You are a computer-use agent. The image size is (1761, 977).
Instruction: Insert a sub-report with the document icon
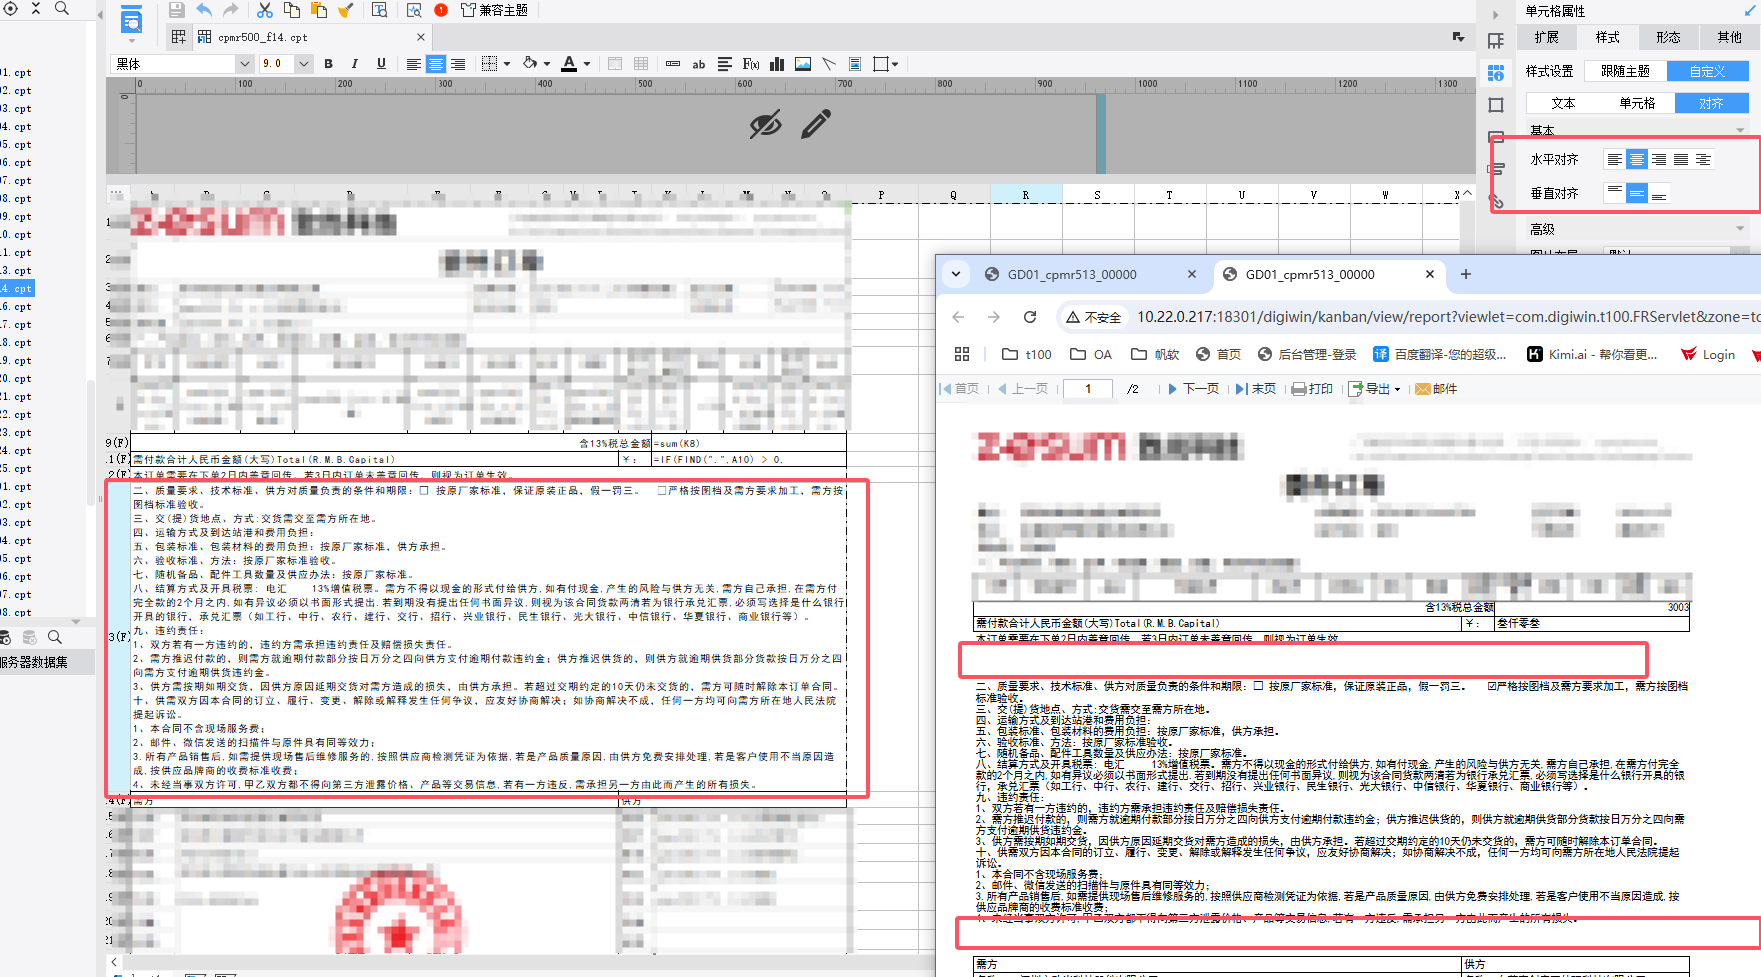pos(855,64)
